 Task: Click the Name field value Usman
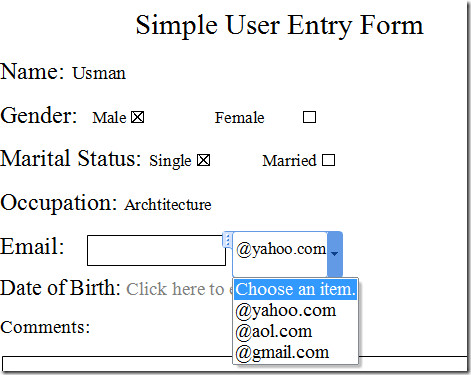click(99, 73)
